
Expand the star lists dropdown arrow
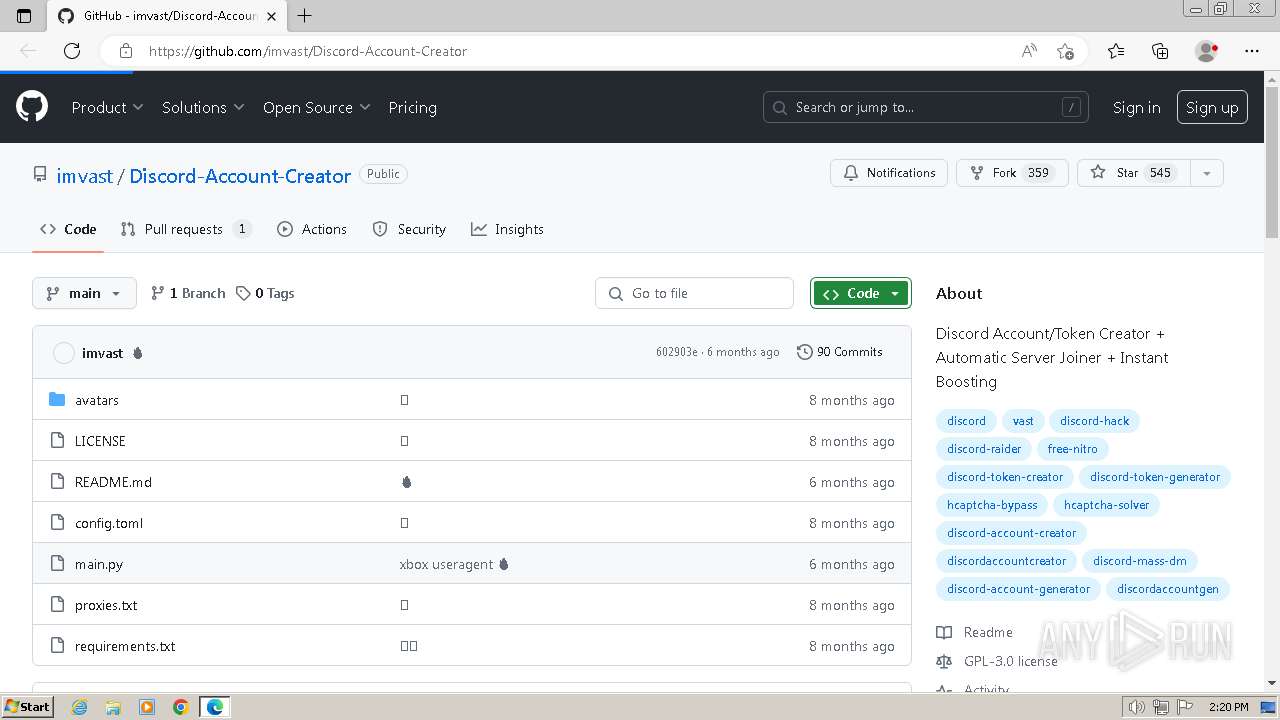[1207, 173]
